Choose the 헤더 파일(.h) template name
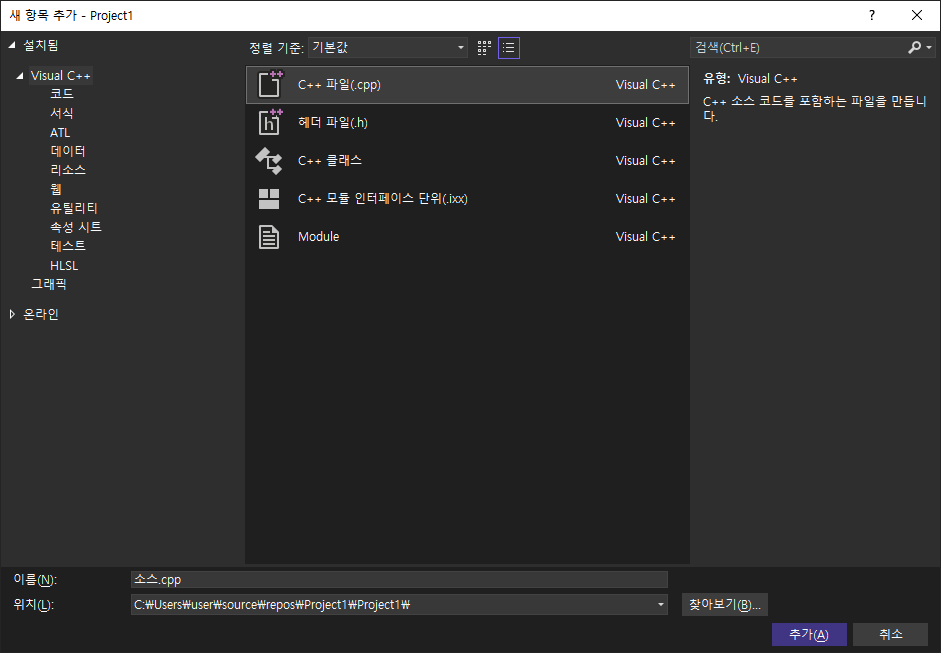The image size is (941, 653). (332, 122)
